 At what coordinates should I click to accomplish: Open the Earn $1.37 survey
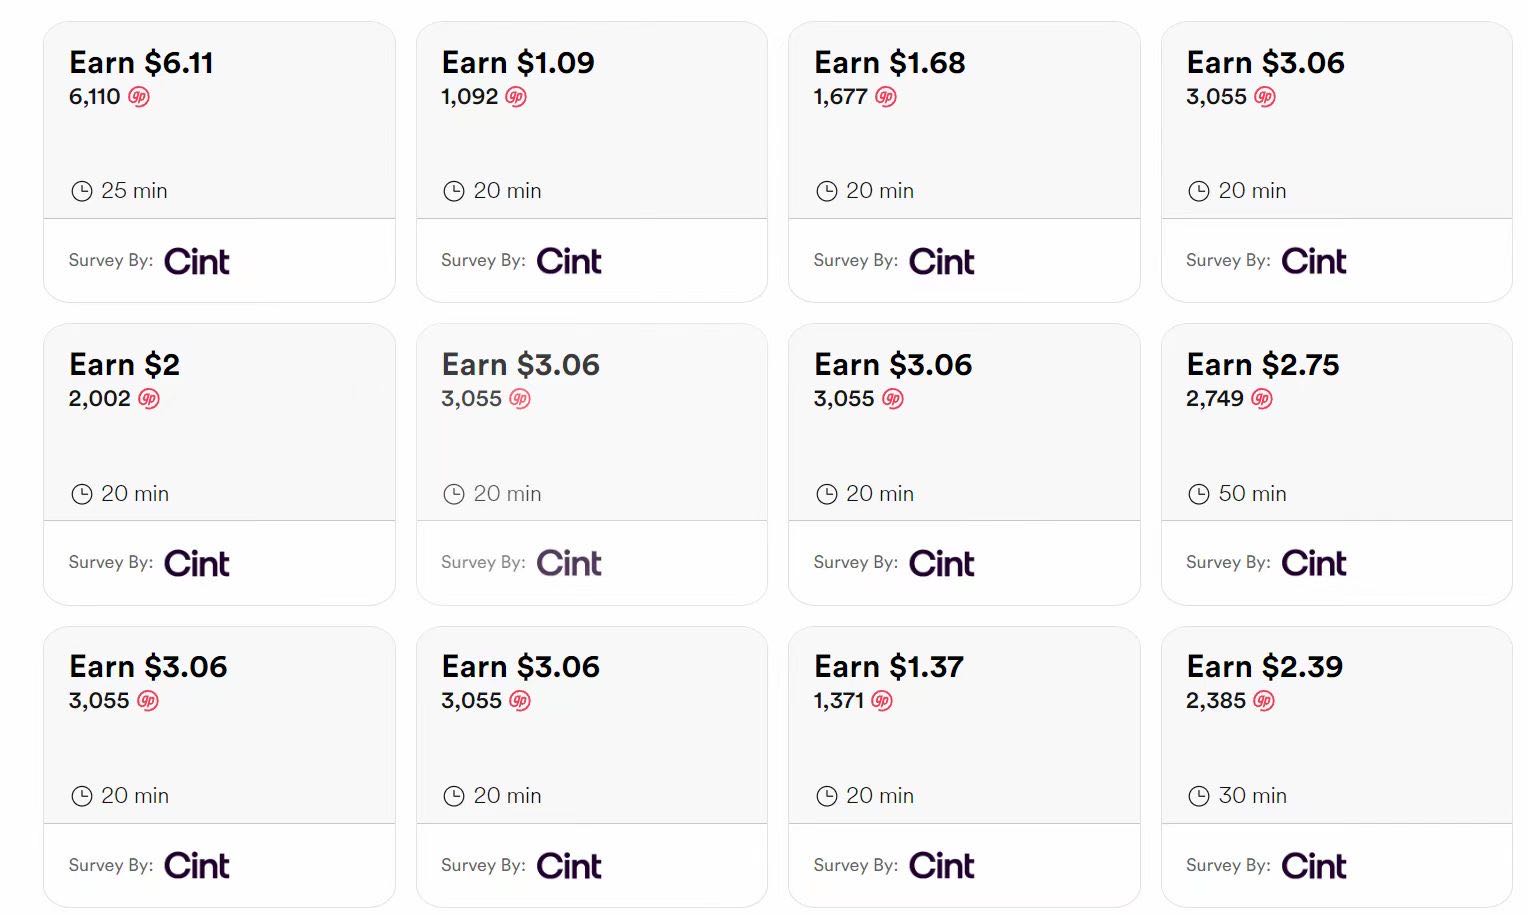point(964,767)
